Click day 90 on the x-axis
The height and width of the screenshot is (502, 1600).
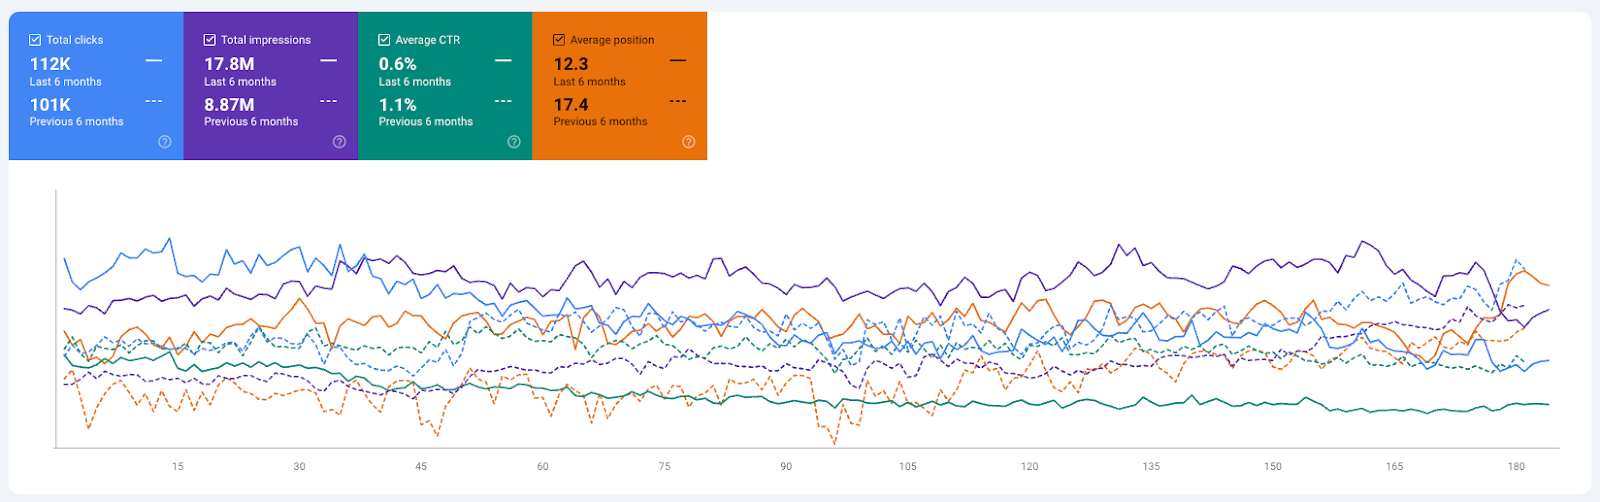pos(786,466)
